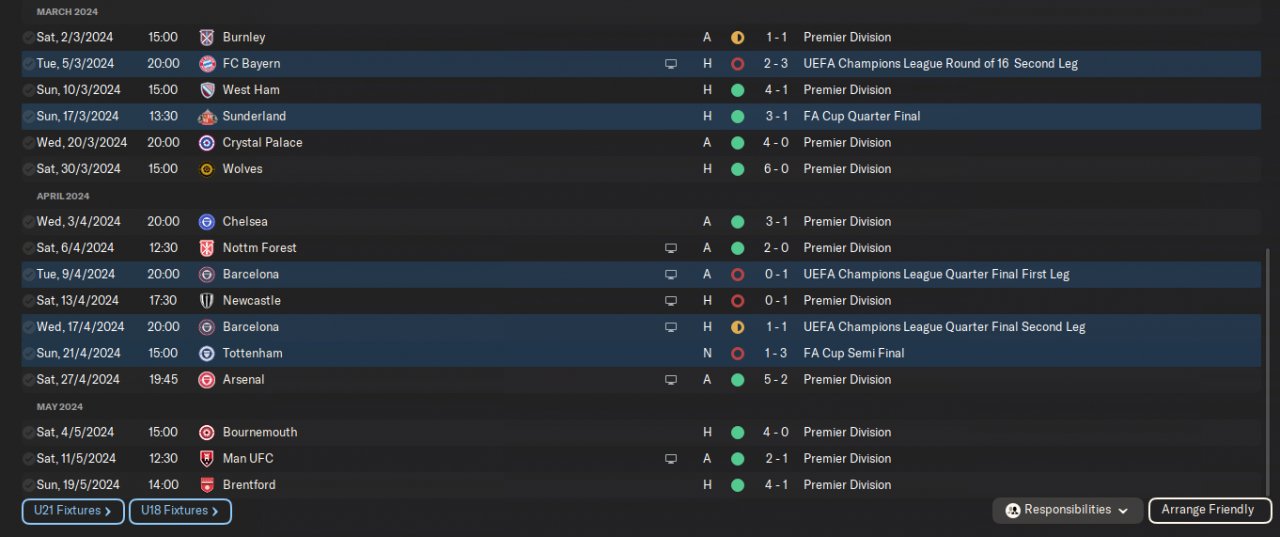Toggle checkmark beside Wed 3/4/2024 Chelsea fixture

coord(28,222)
